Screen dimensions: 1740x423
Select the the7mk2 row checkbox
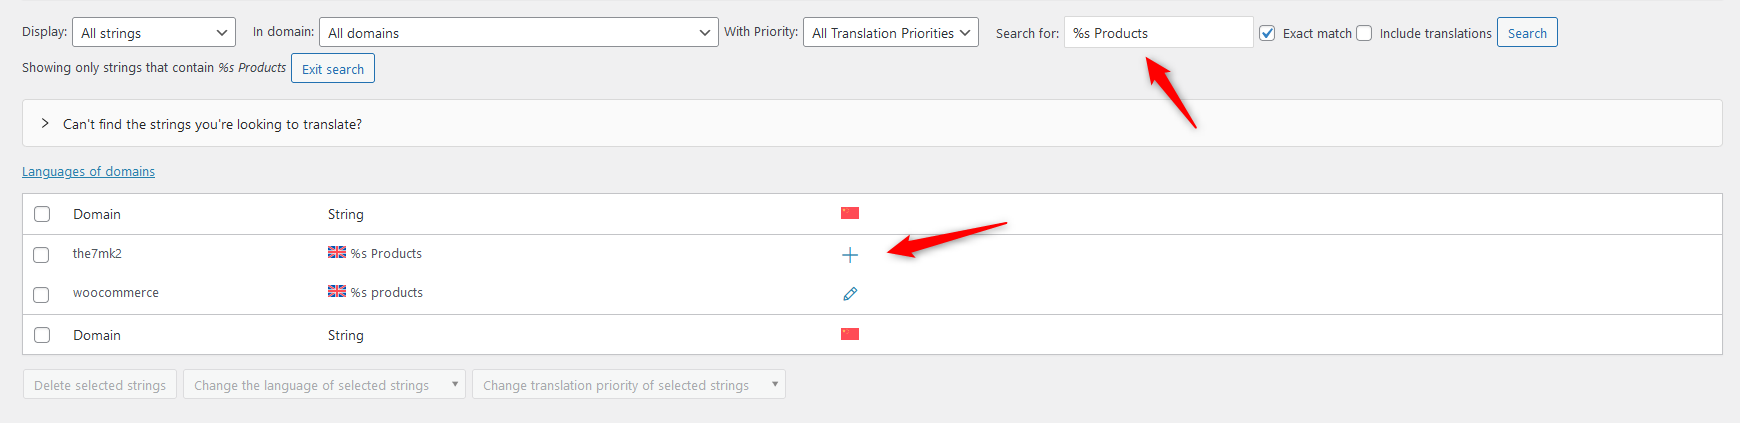[41, 255]
